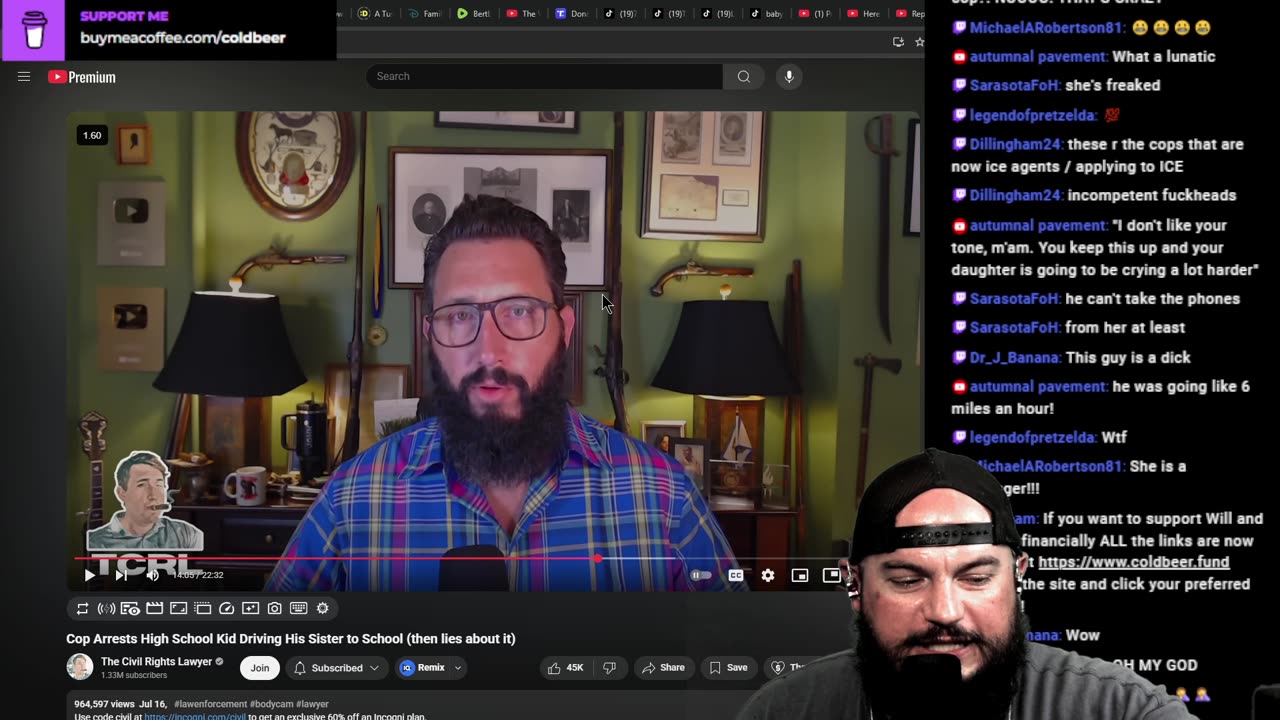This screenshot has height=720, width=1280.
Task: Click Dr_J_Banana username in chat
Action: pos(1015,357)
